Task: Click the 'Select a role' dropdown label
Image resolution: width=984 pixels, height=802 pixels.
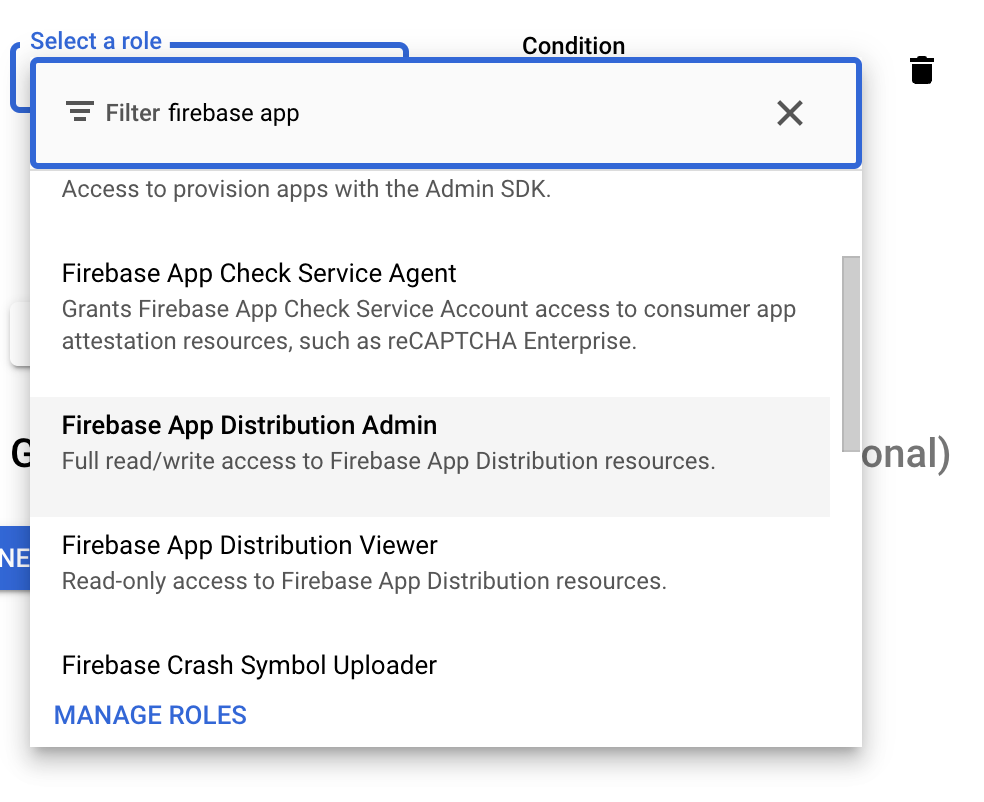Action: (x=96, y=42)
